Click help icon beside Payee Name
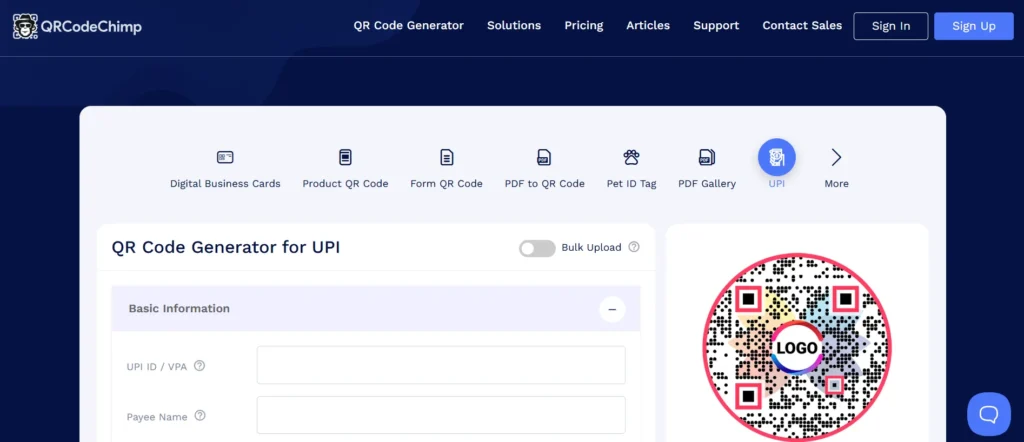The image size is (1024, 442). click(x=200, y=416)
